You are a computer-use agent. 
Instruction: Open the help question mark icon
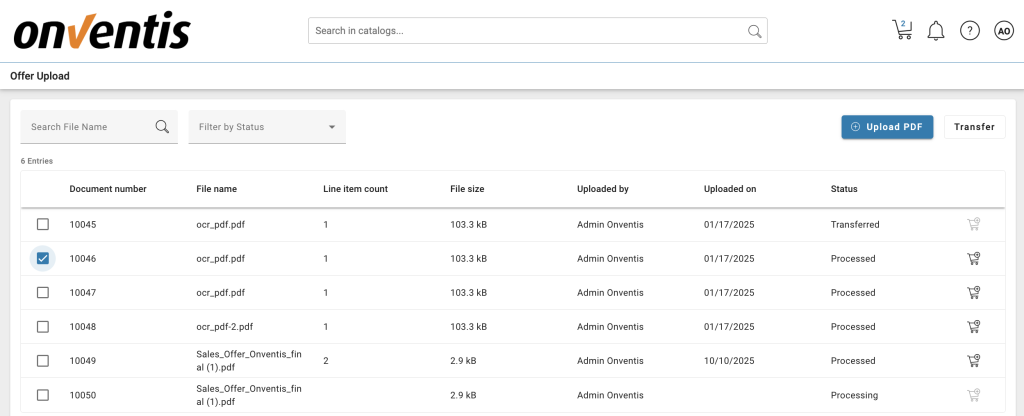tap(969, 31)
